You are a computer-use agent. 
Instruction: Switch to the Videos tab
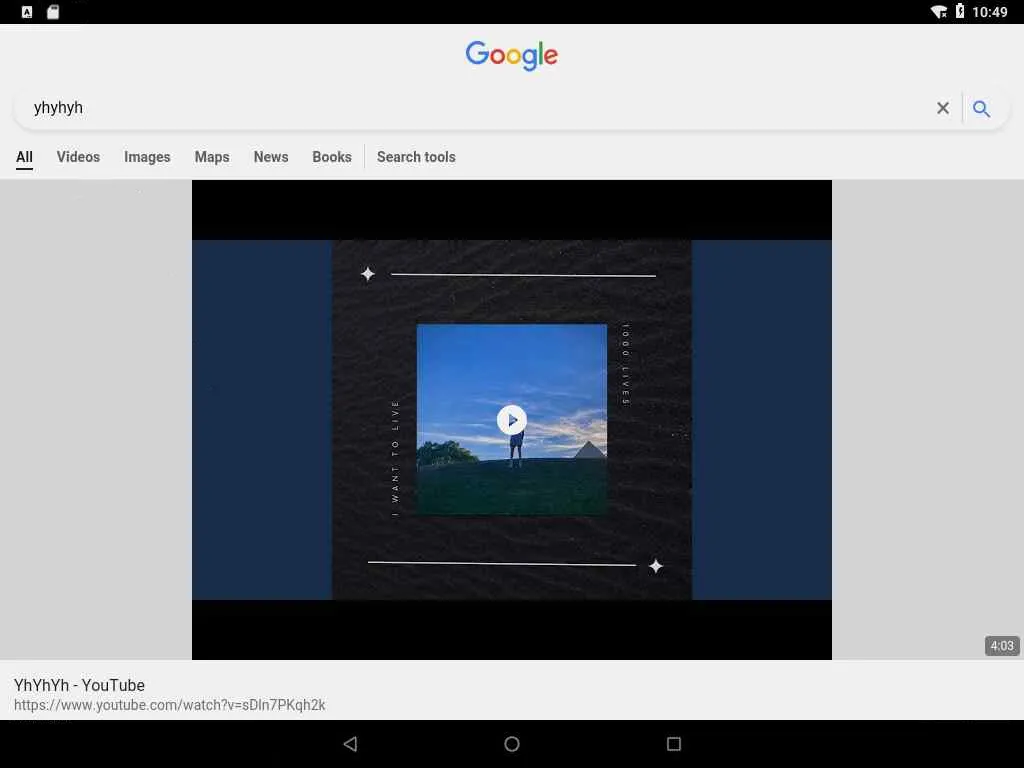point(78,157)
